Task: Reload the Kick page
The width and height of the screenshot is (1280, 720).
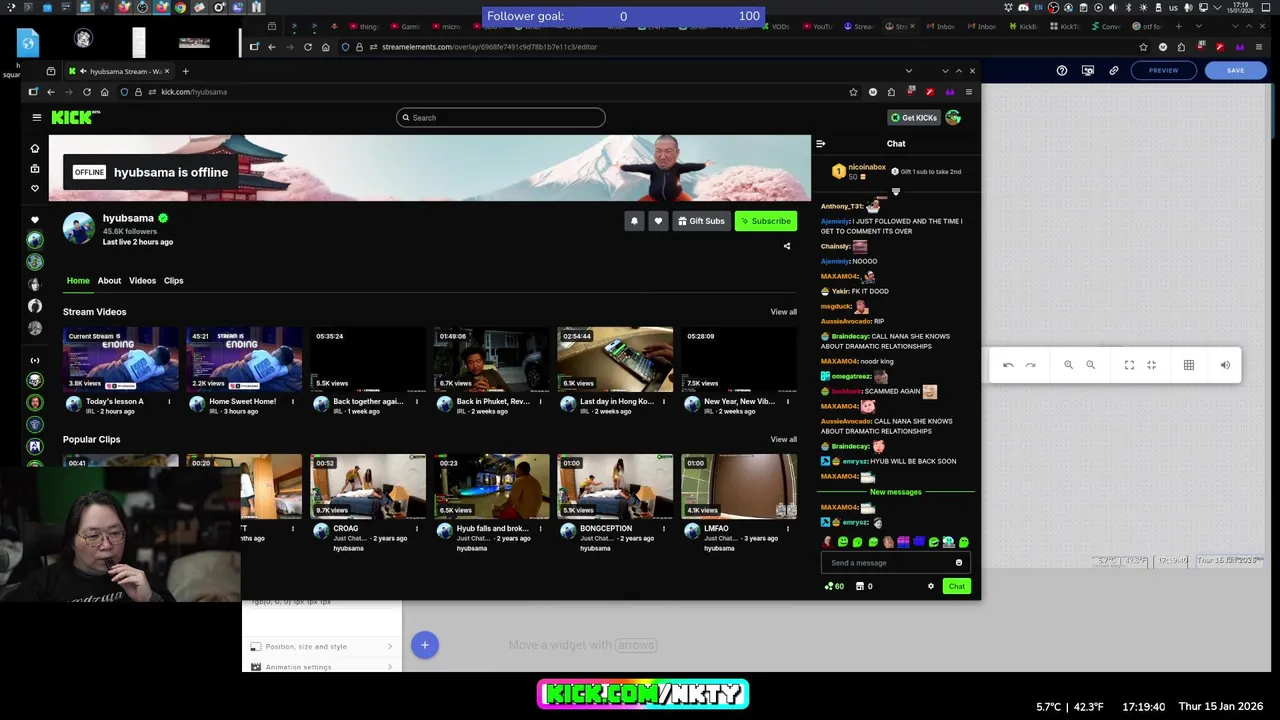Action: pyautogui.click(x=87, y=92)
